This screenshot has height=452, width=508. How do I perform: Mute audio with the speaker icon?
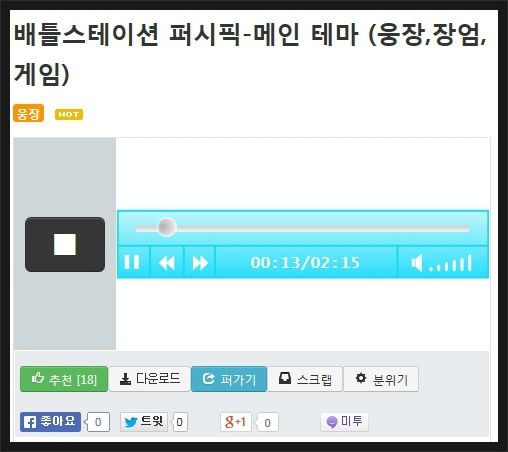click(x=417, y=263)
